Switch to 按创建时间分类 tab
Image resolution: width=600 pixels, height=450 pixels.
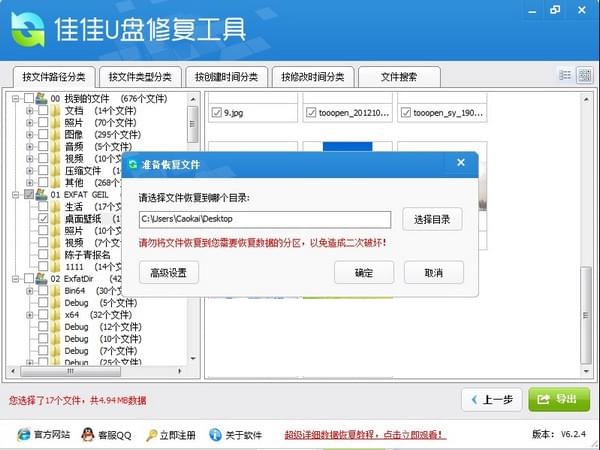226,77
